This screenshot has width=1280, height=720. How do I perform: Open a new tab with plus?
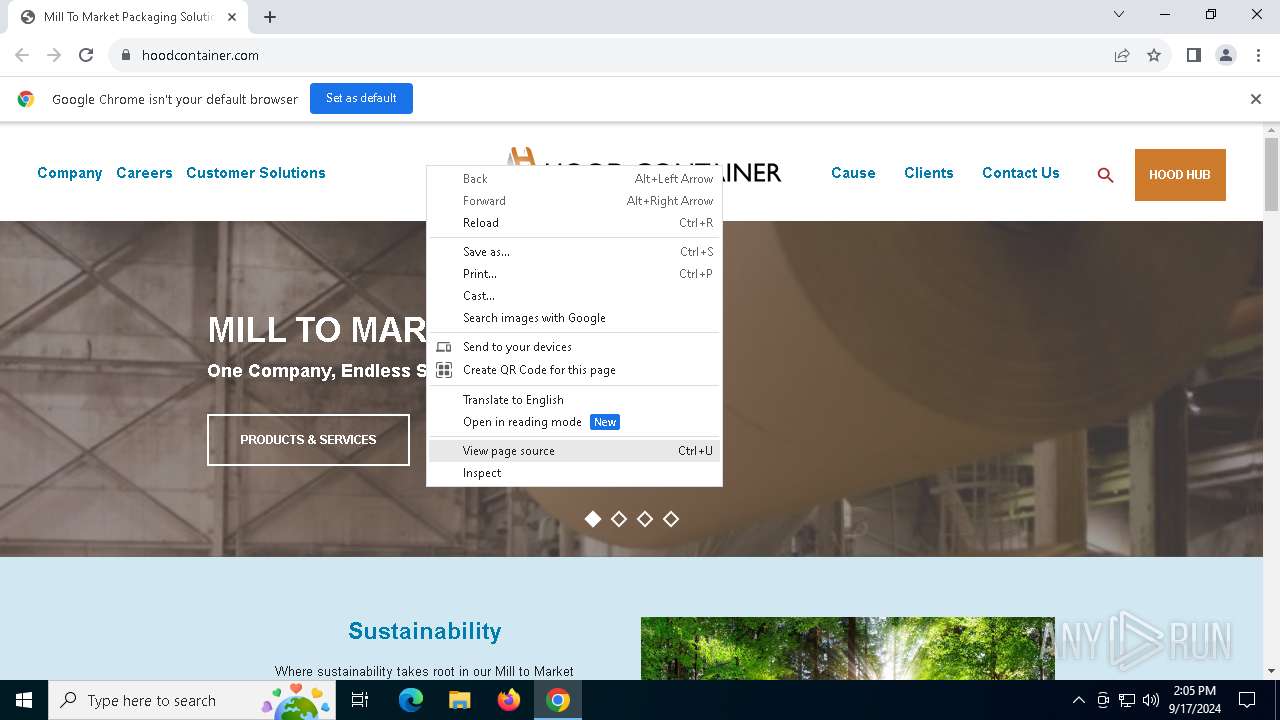coord(270,17)
